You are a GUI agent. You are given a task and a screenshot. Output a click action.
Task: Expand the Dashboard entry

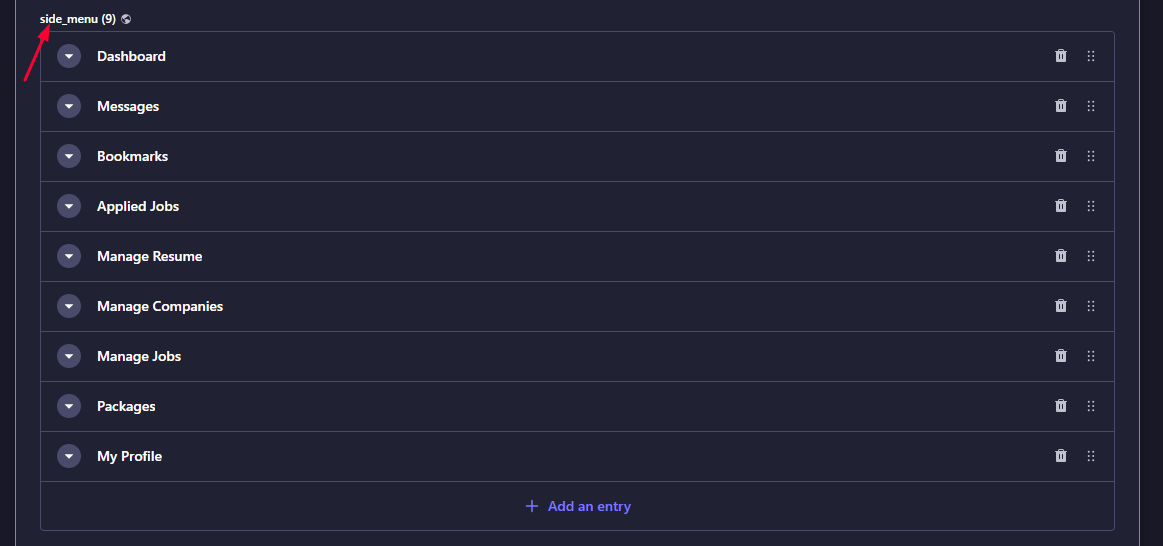69,56
